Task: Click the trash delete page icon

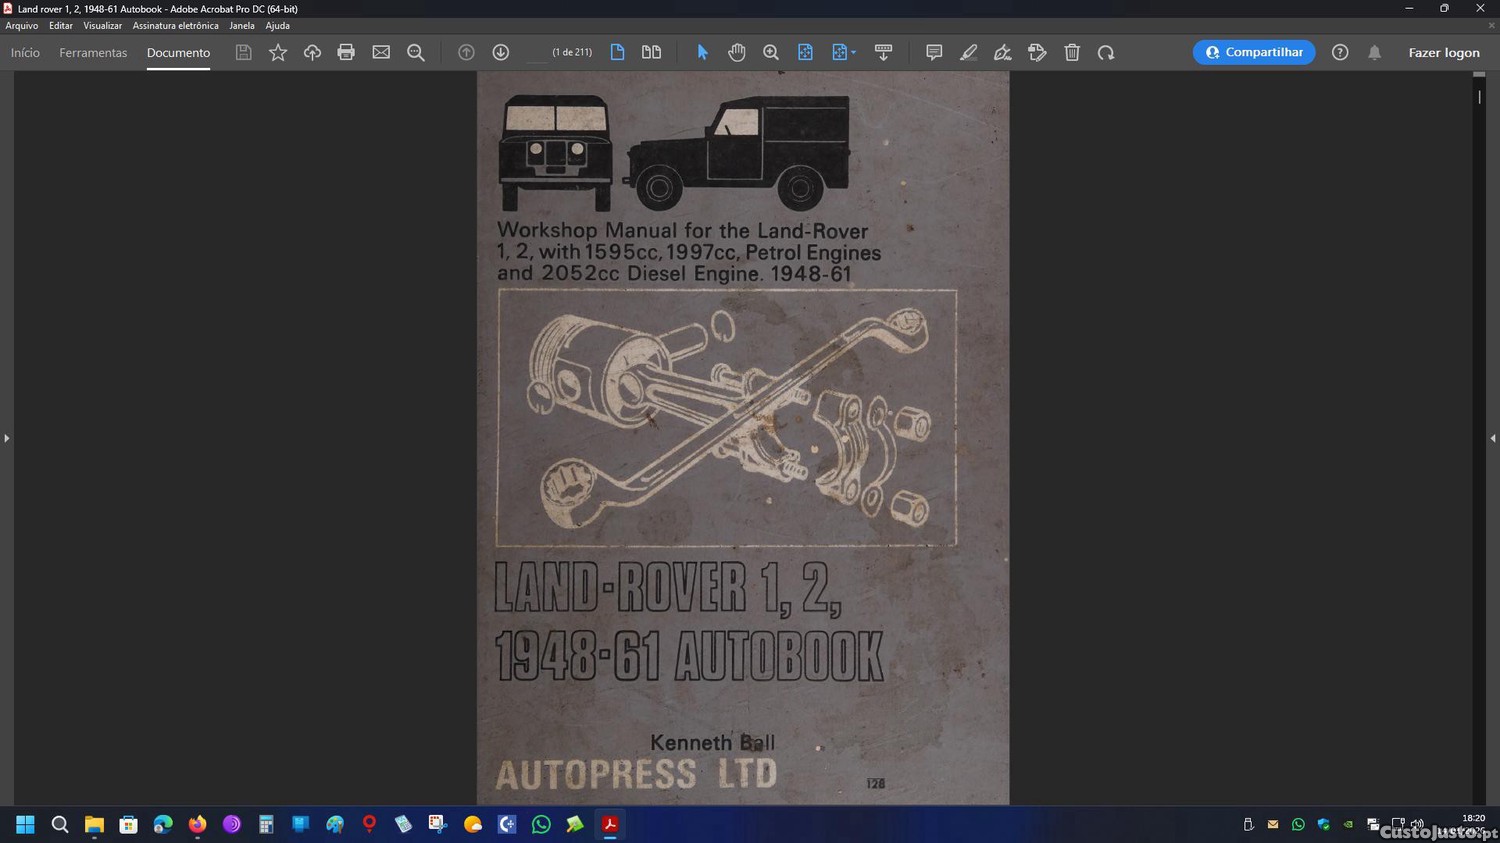Action: (1072, 52)
